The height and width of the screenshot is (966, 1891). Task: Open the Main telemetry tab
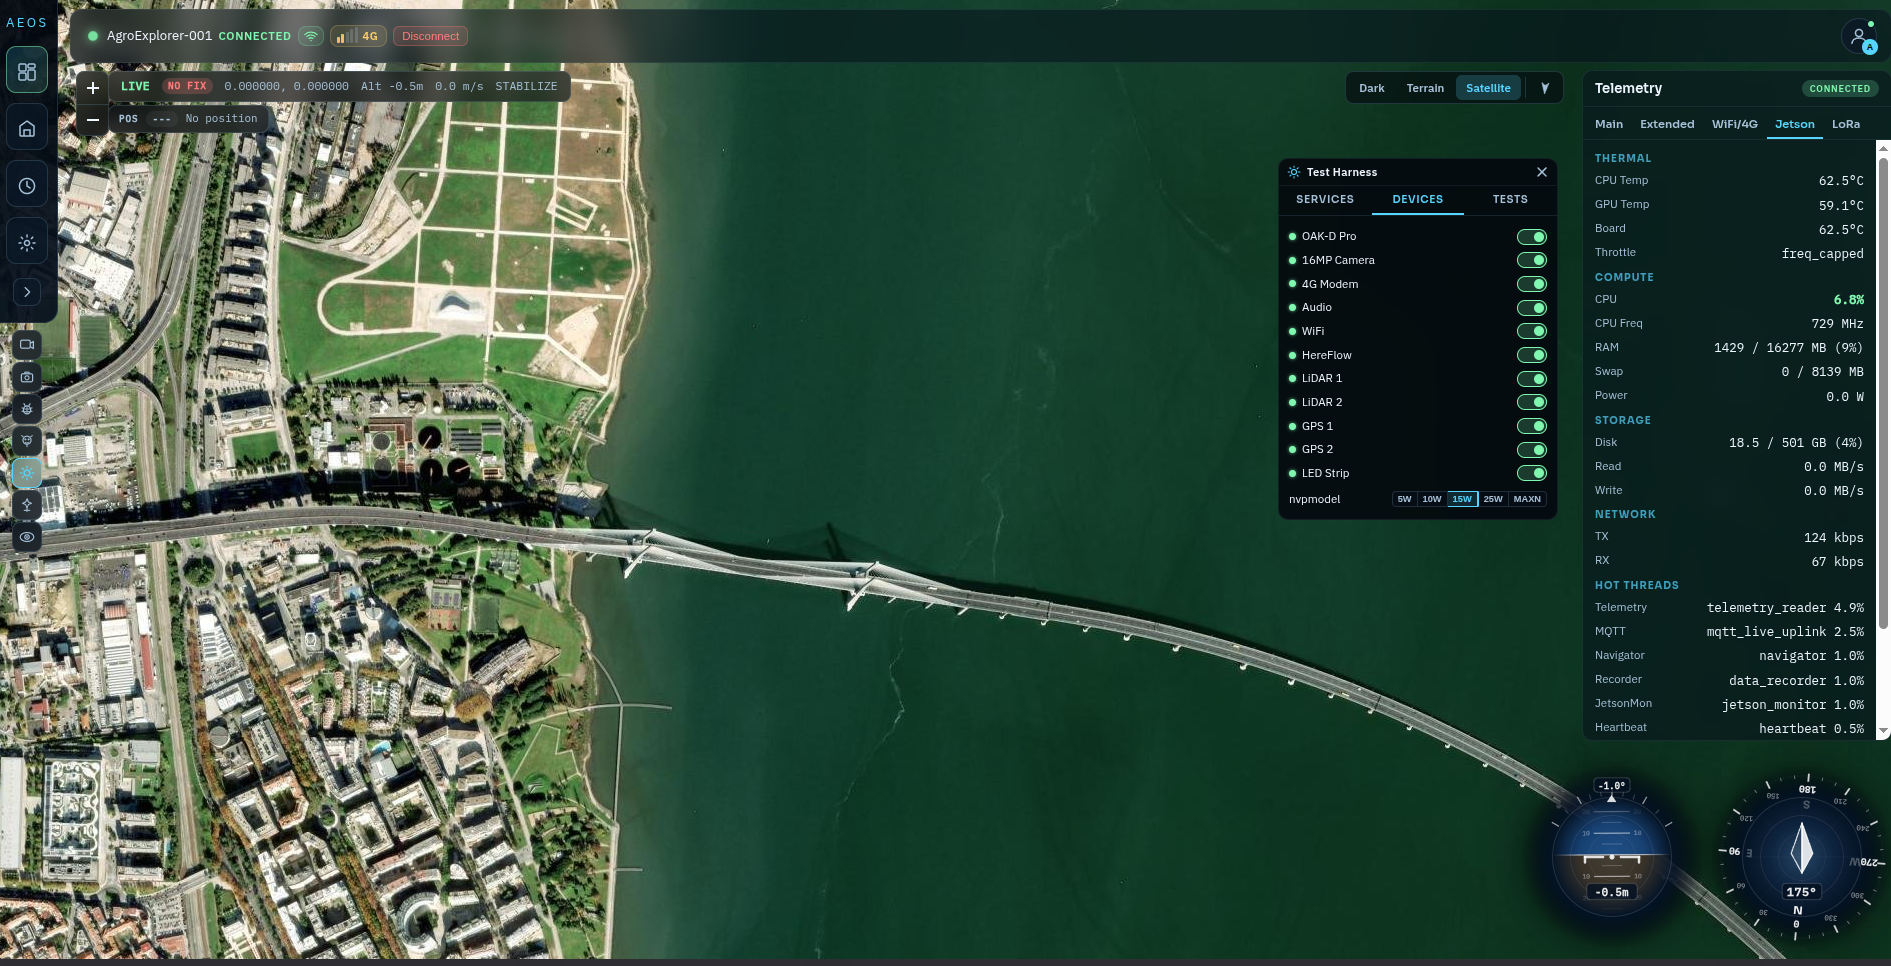(1608, 124)
